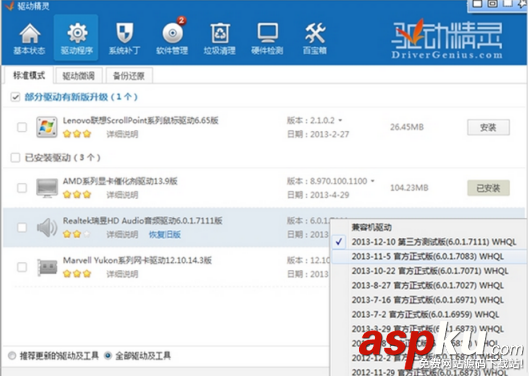Click the 部分驱动有新版升级（1个） heading

(81, 97)
